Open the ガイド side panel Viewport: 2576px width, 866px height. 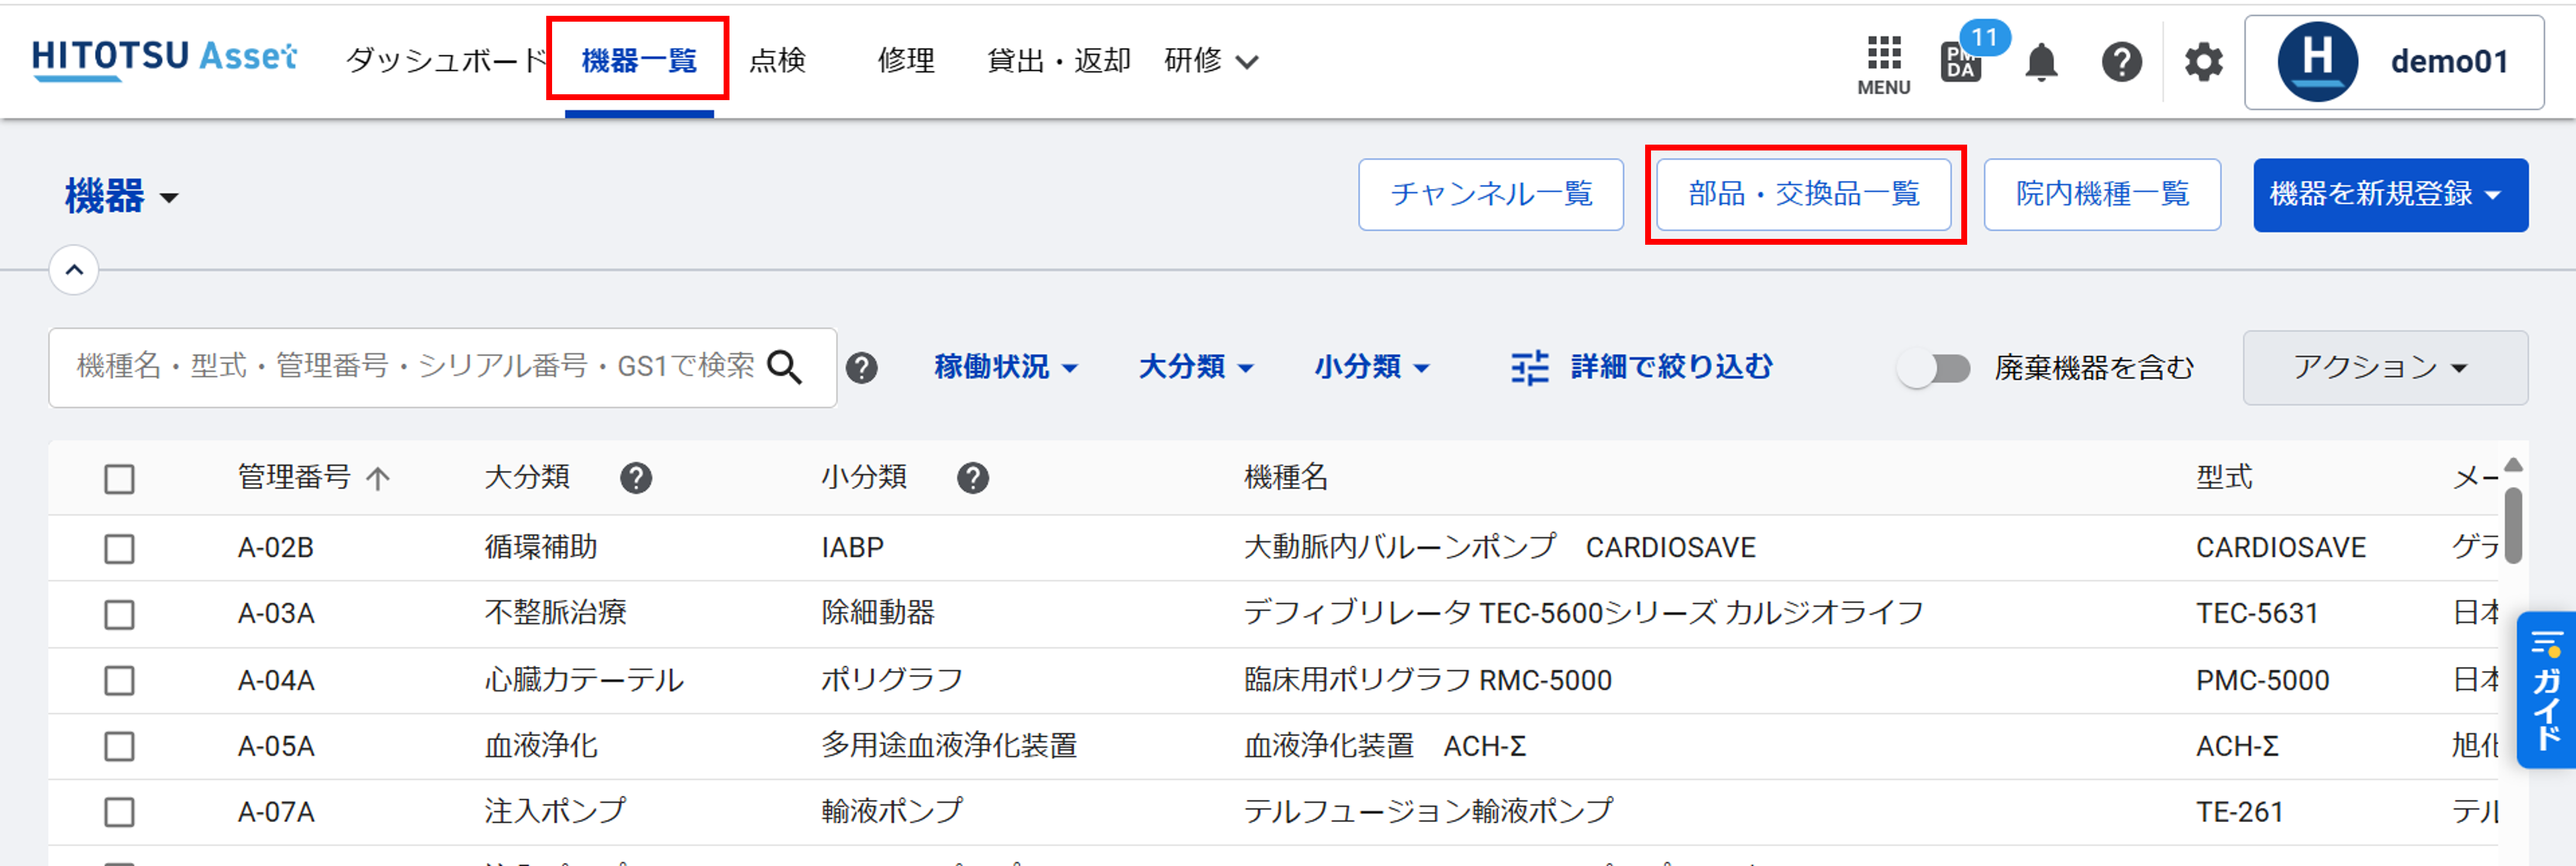2546,690
